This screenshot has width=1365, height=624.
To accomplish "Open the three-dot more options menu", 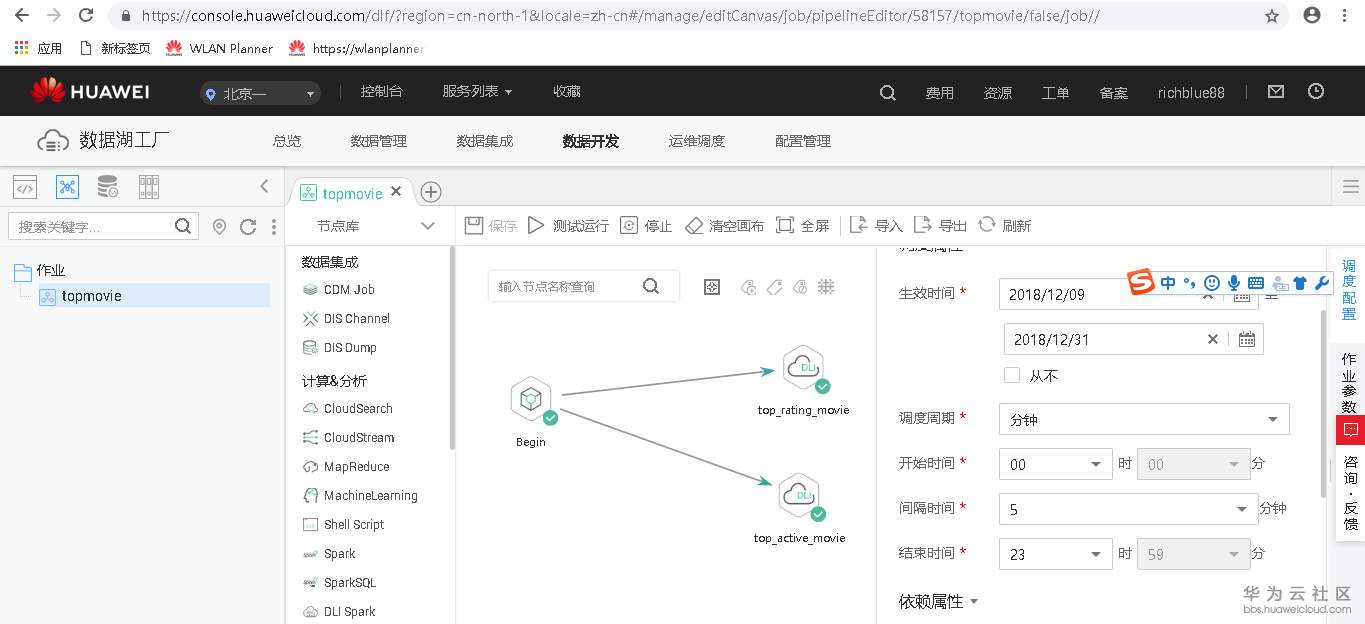I will pos(274,227).
